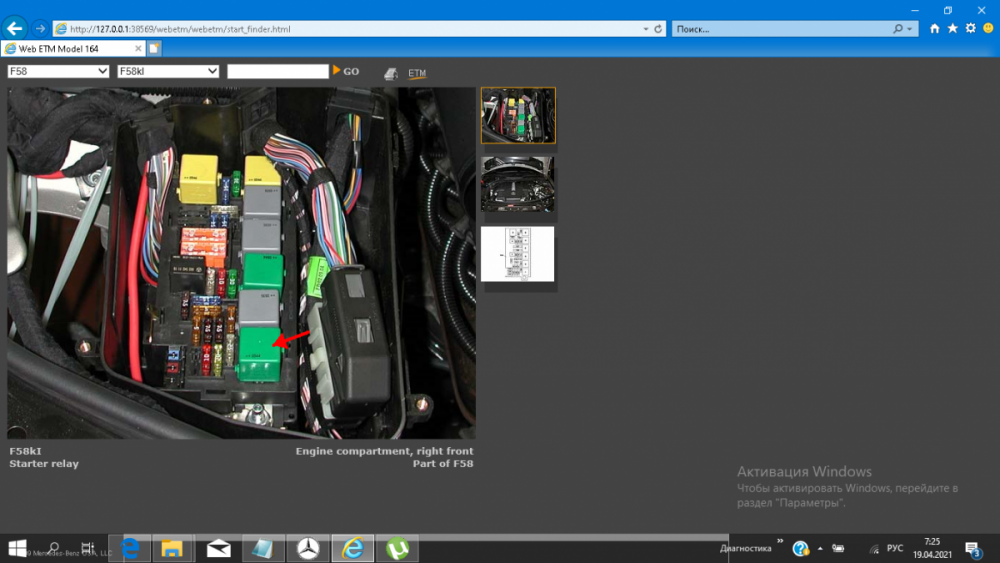Expand the F58kI sub-component dropdown
Screen dimensions: 1000x563
168,71
